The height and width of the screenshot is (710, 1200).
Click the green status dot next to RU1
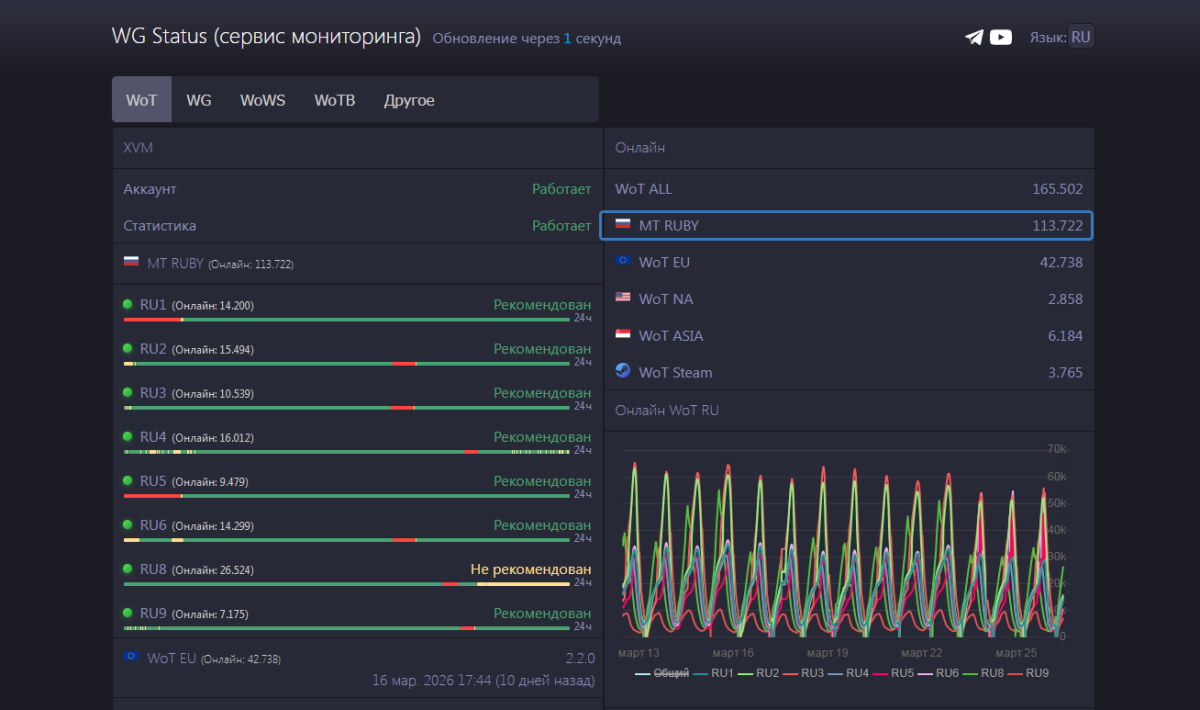(x=128, y=305)
